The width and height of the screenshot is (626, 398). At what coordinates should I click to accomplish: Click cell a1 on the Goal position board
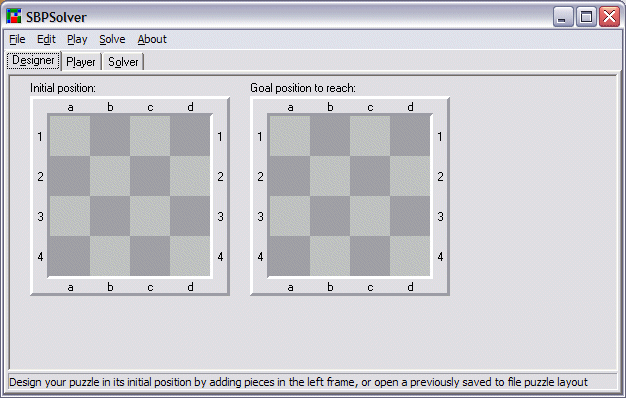(290, 136)
